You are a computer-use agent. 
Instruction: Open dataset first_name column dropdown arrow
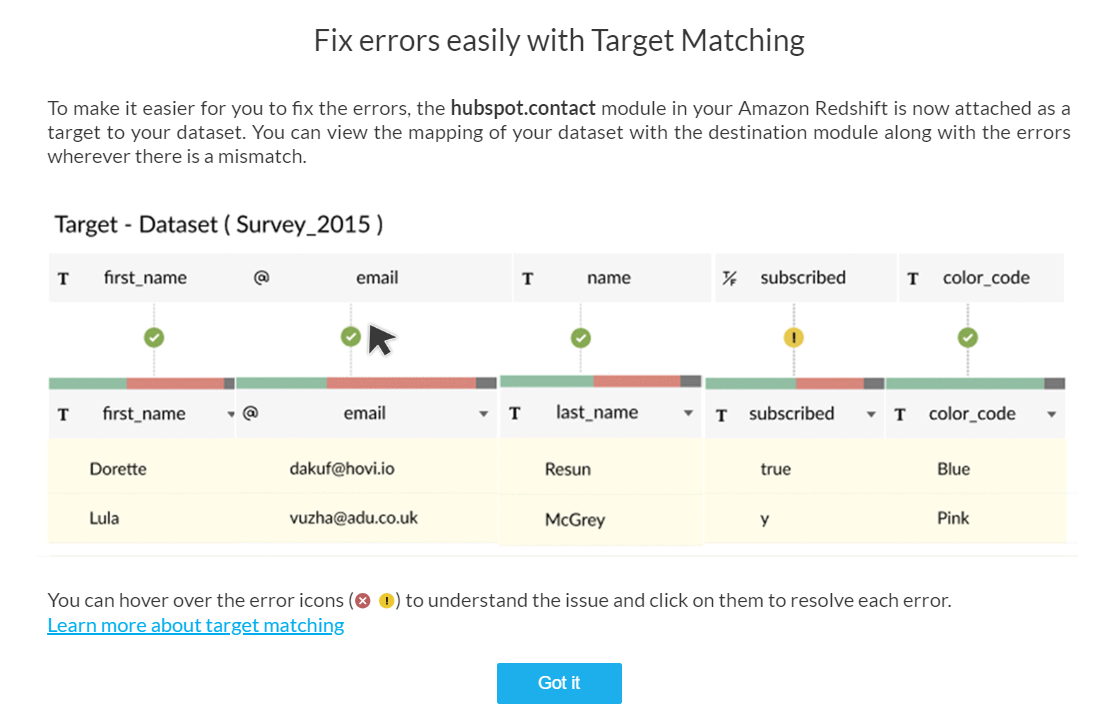(230, 414)
